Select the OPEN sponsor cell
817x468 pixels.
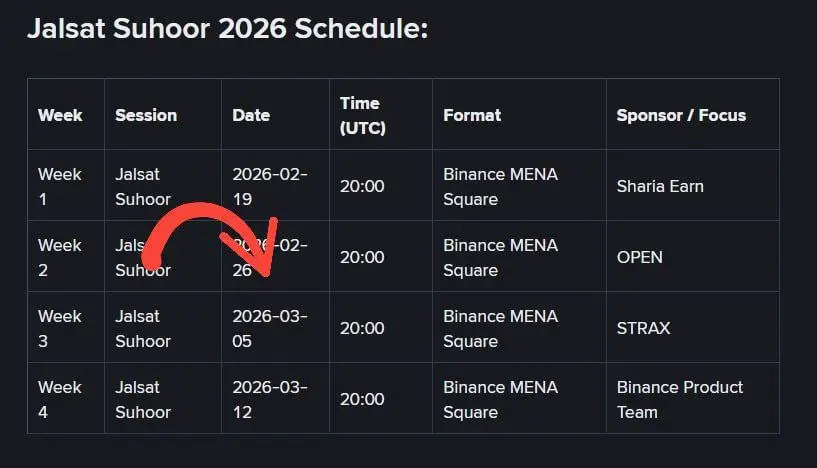(640, 257)
